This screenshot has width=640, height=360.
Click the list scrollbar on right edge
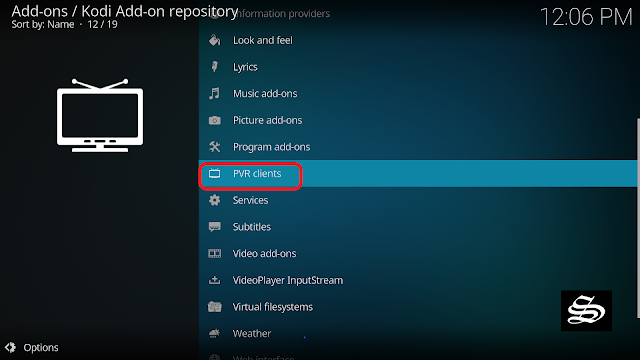coord(638,218)
